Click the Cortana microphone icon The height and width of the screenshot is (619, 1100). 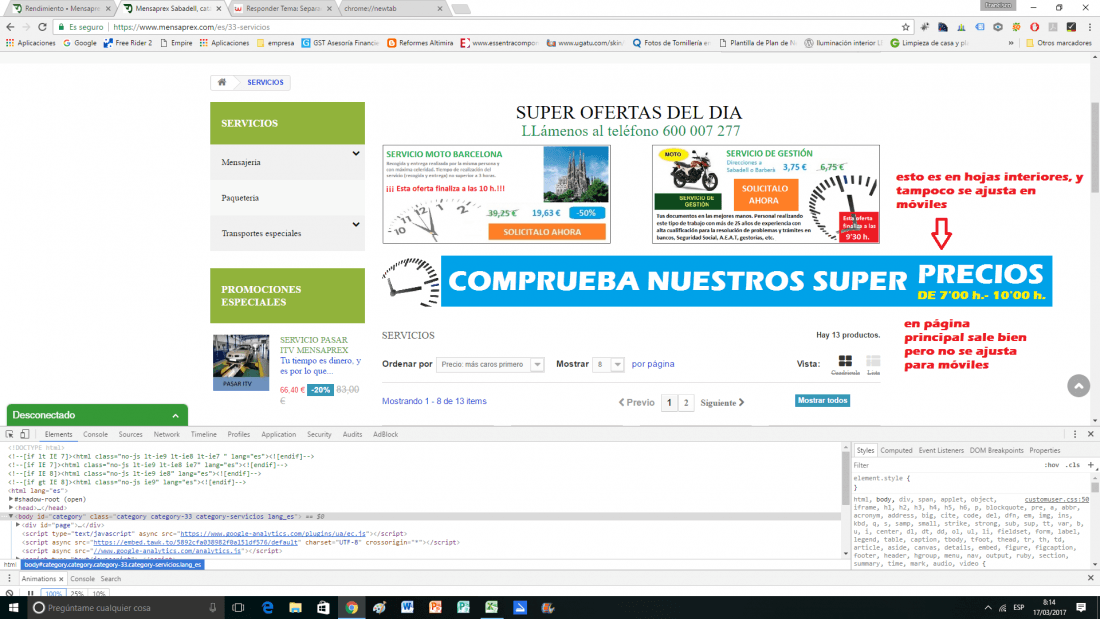point(212,607)
